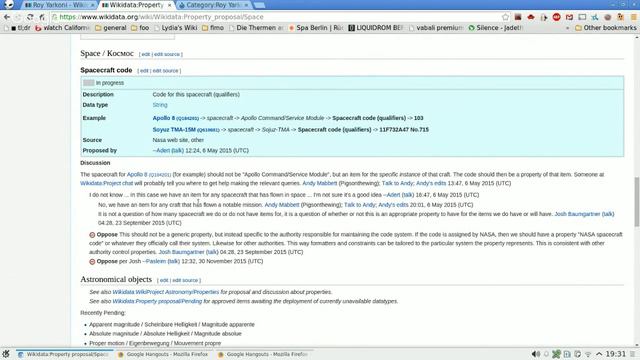Open the Gmail extension icon in toolbar
The width and height of the screenshot is (640, 360).
point(569,17)
